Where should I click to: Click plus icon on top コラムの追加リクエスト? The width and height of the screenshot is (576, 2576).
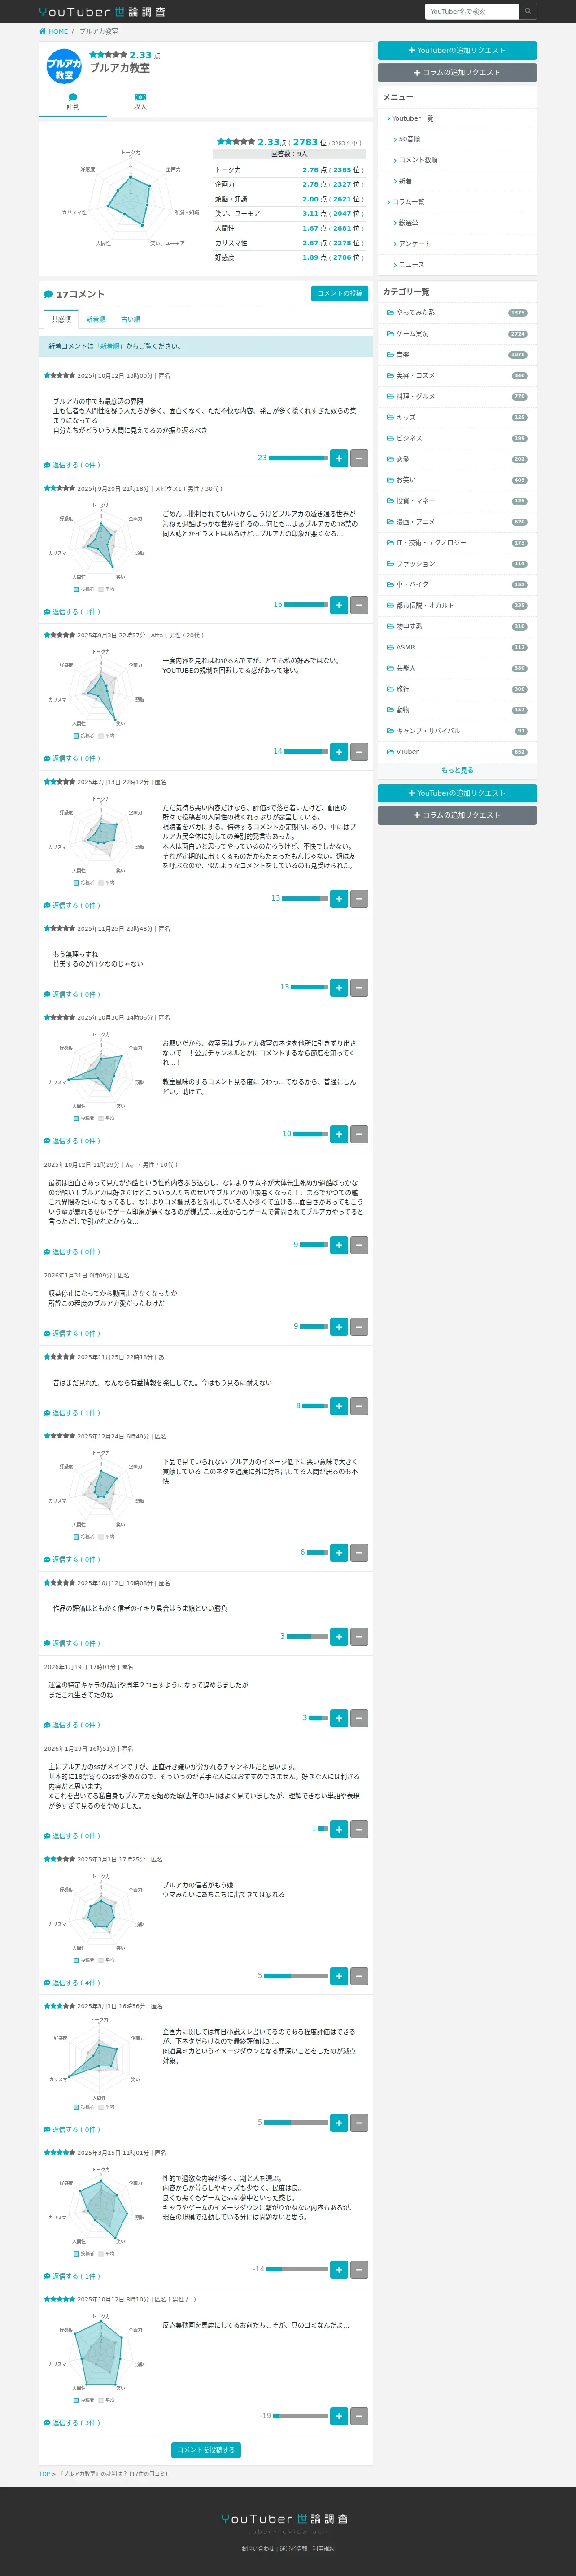(x=417, y=72)
